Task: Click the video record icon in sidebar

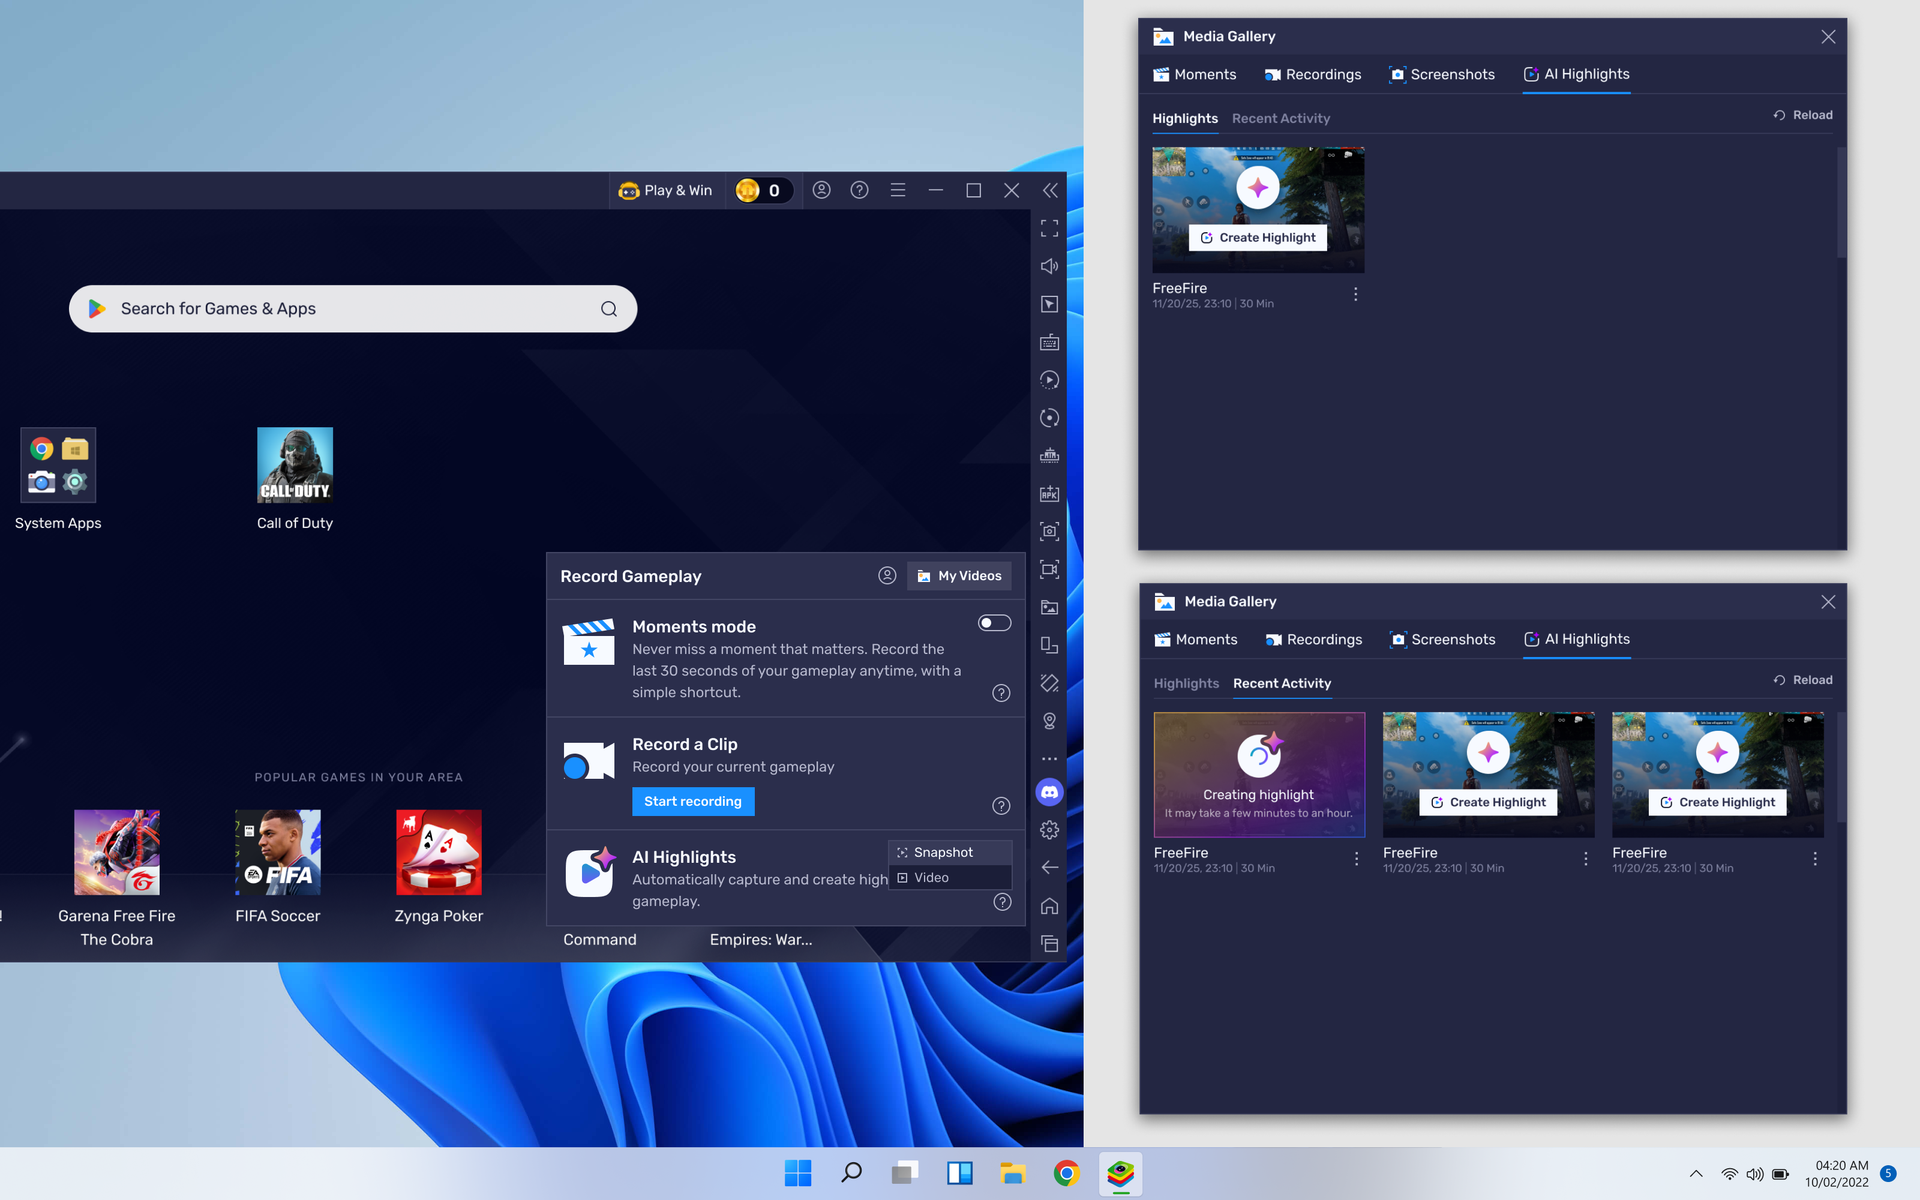Action: [1049, 570]
